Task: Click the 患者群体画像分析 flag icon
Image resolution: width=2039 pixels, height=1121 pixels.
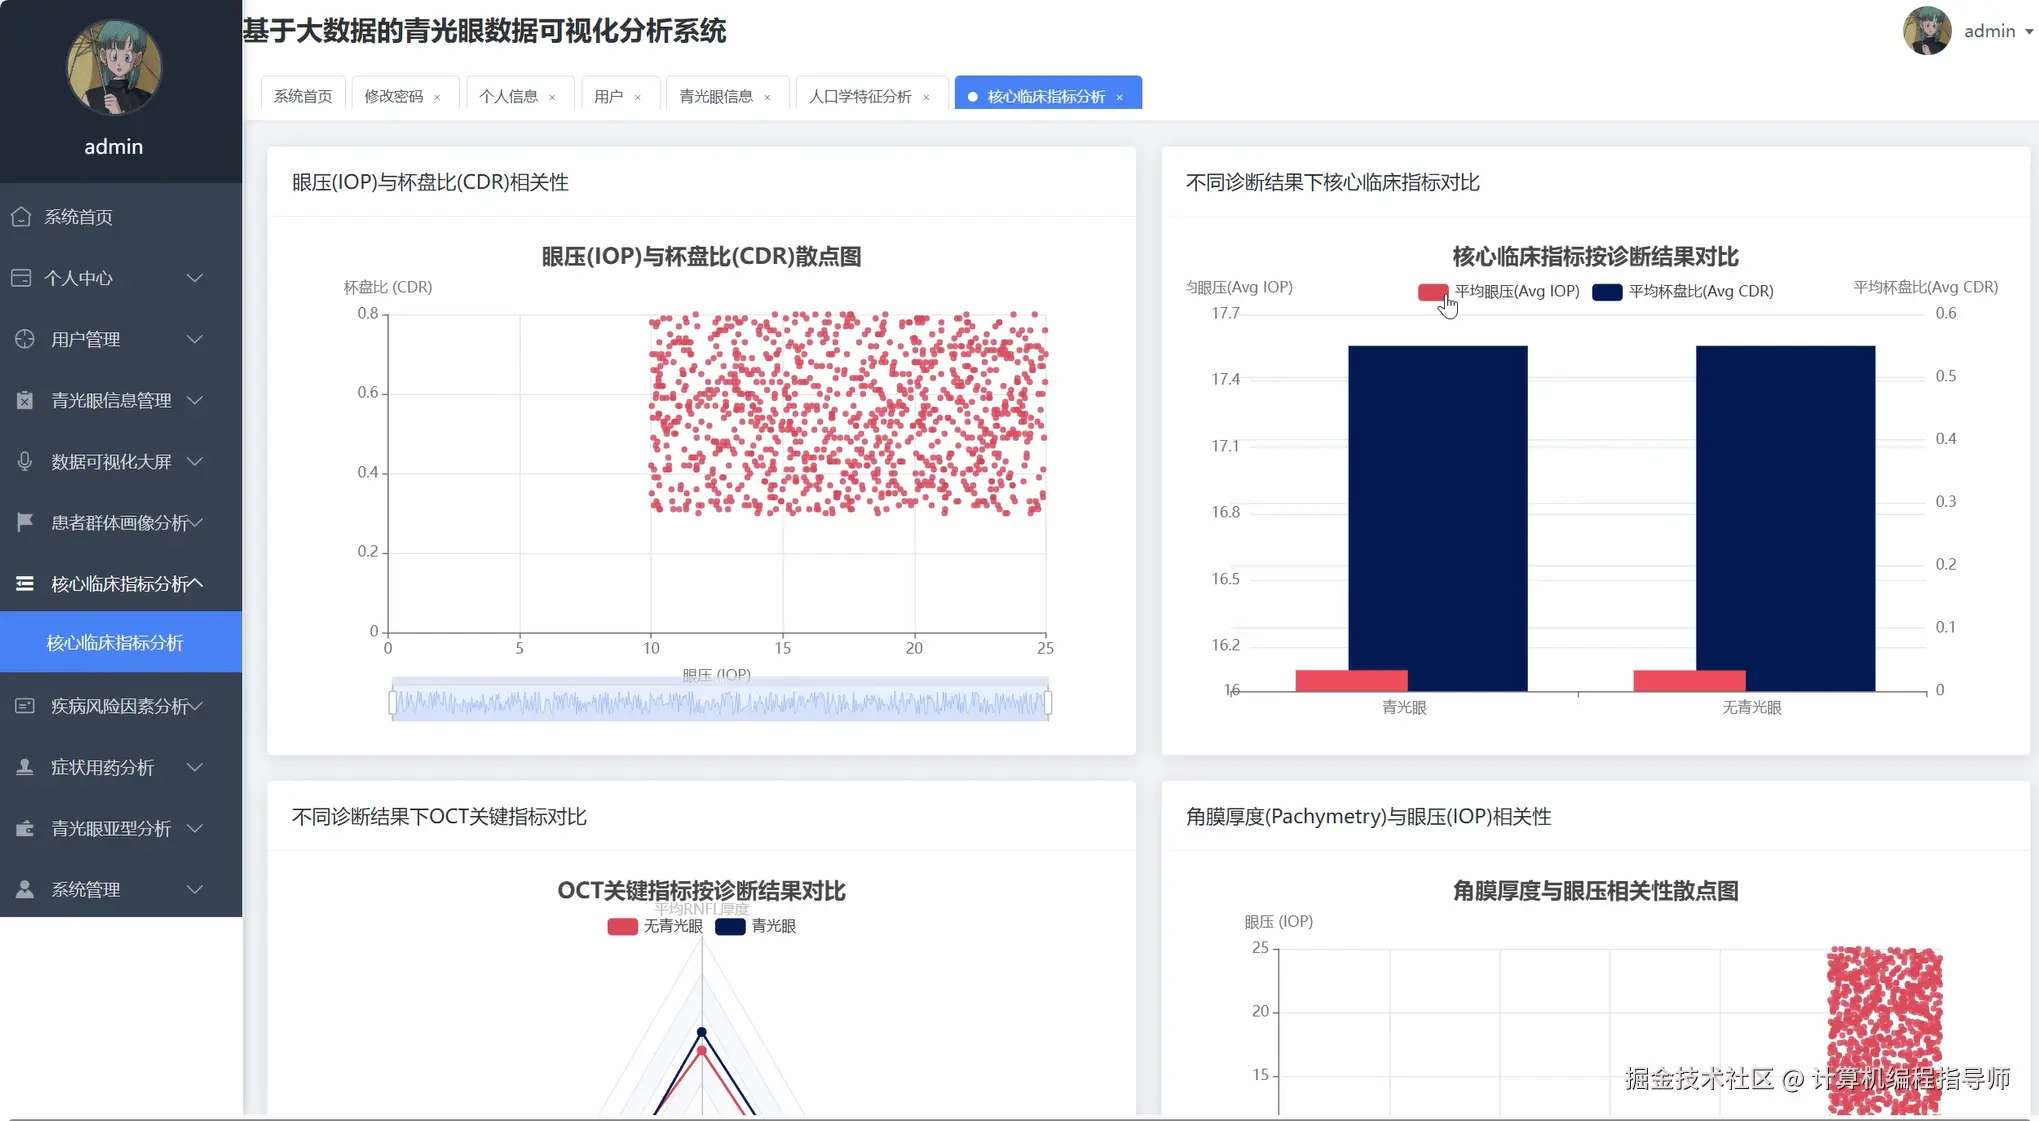Action: (23, 522)
